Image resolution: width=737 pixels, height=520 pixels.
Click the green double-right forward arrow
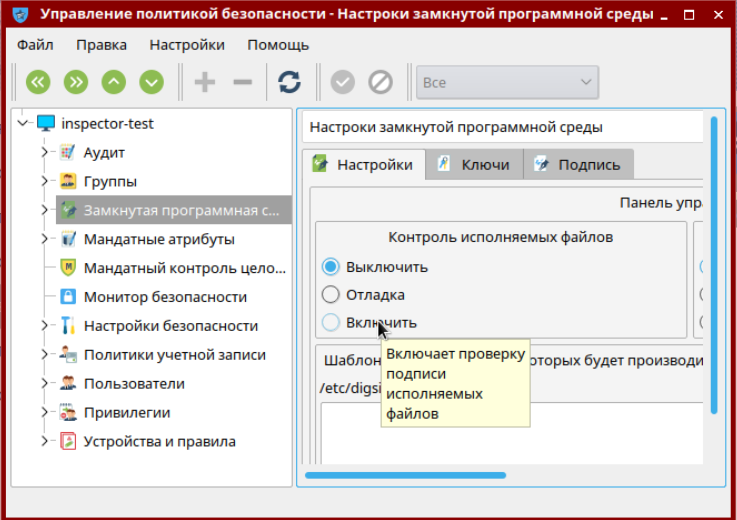[76, 82]
